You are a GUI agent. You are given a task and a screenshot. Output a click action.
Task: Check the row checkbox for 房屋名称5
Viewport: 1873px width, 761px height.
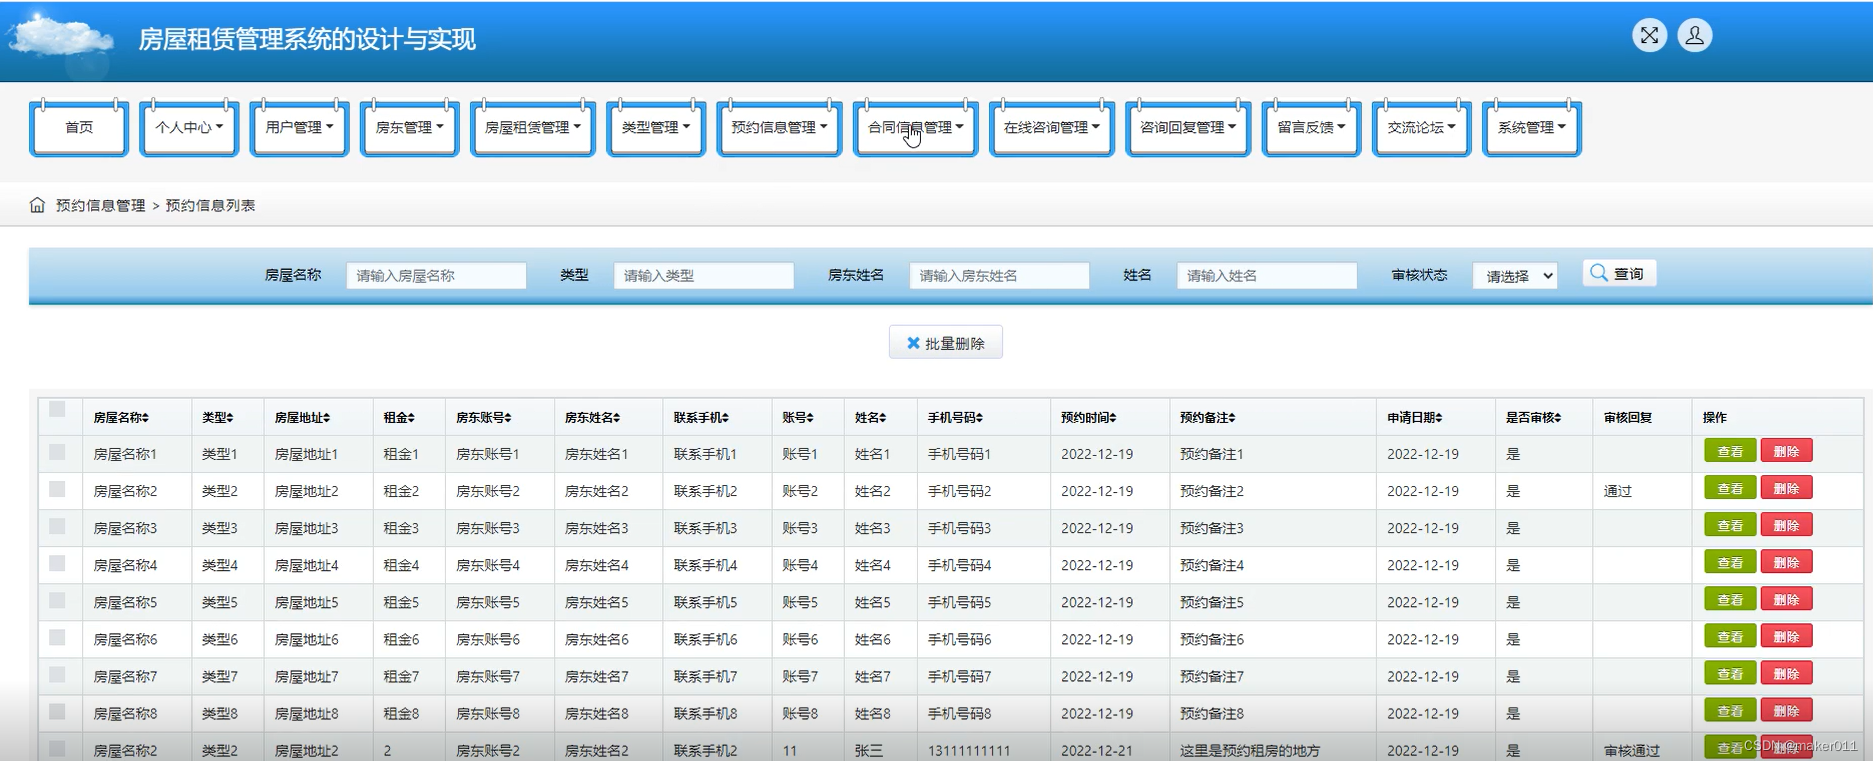pos(57,600)
